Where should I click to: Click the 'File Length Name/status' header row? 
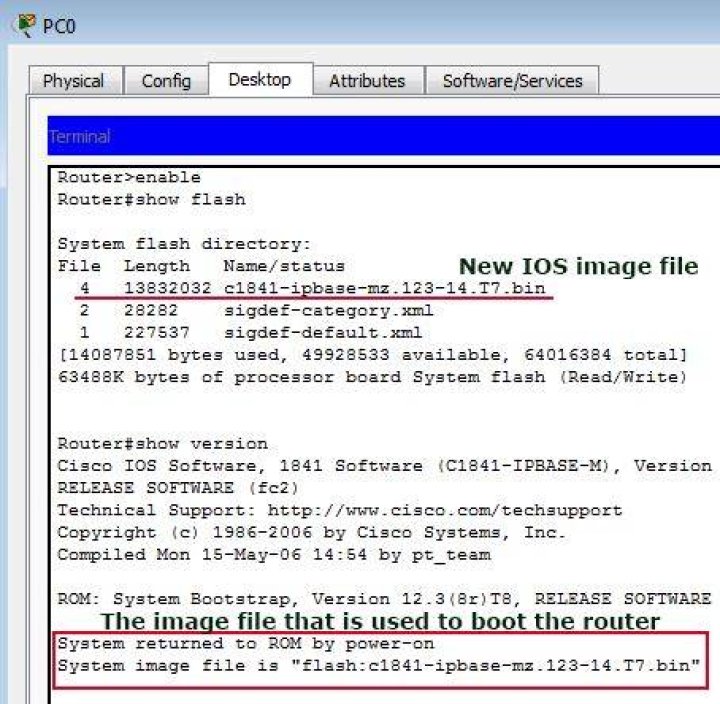(x=201, y=266)
